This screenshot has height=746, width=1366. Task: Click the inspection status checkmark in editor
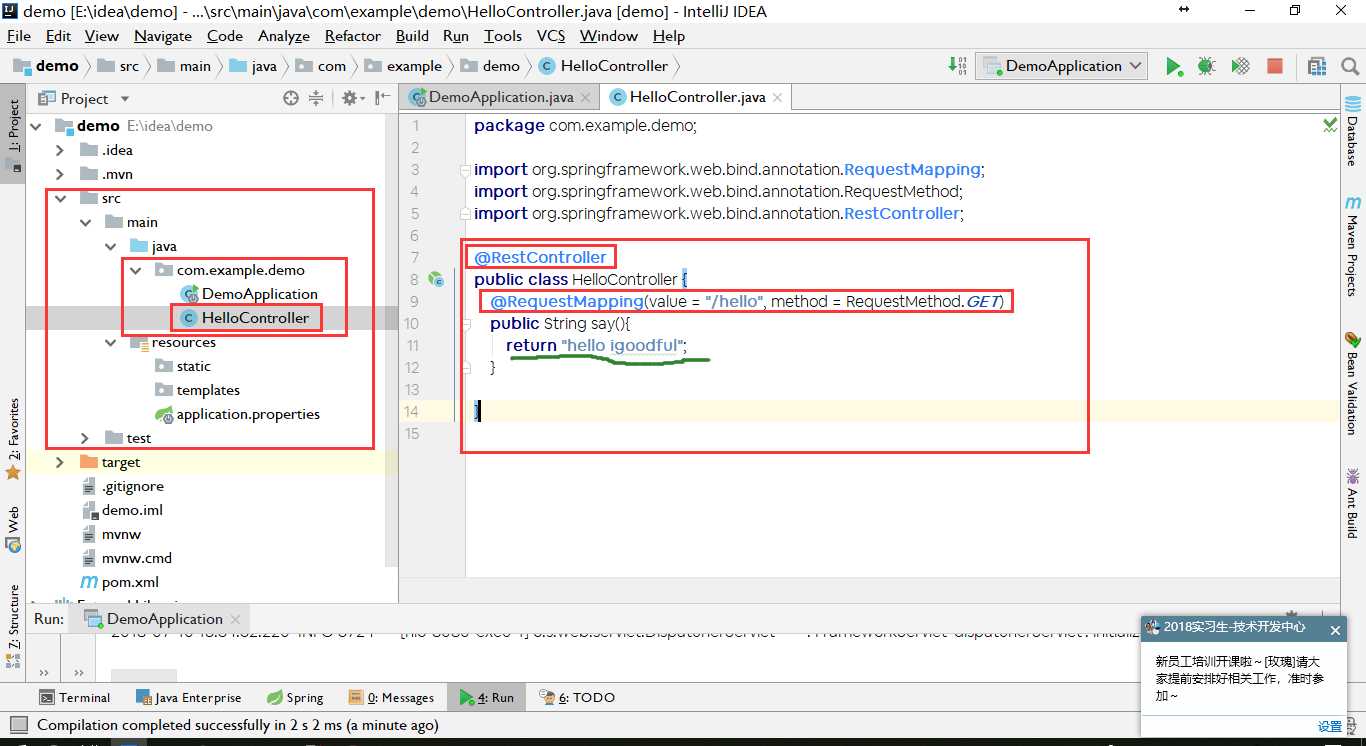point(1330,126)
